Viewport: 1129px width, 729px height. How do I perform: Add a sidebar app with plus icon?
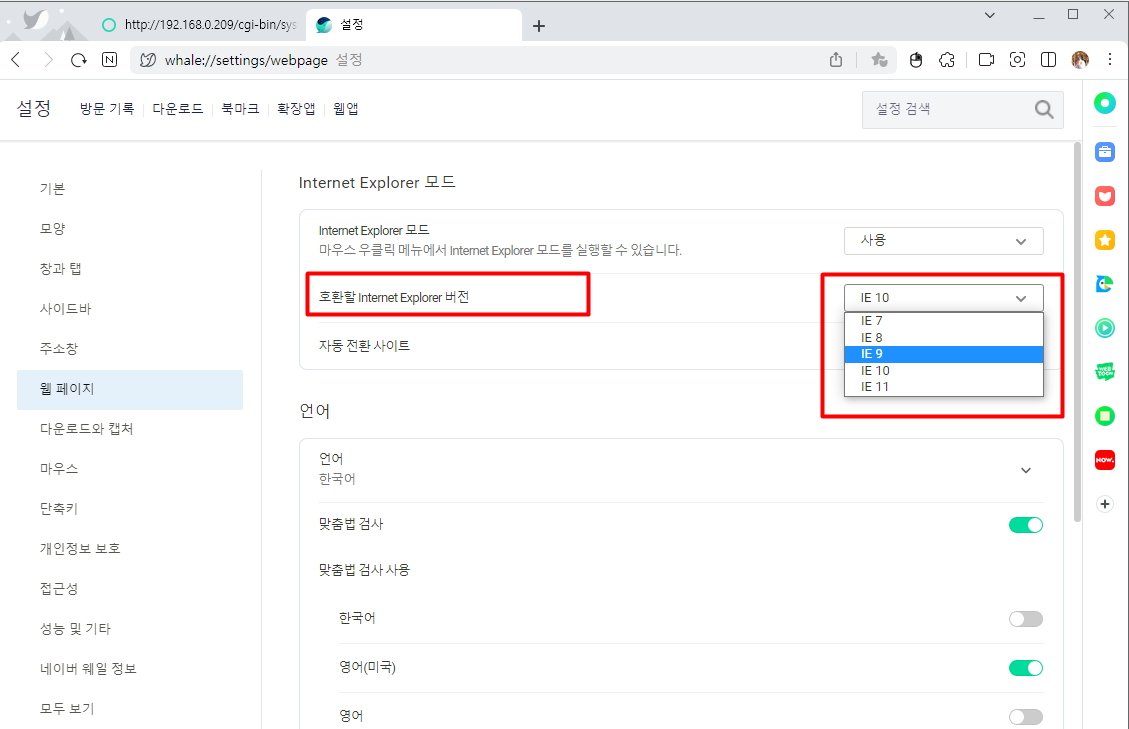pos(1105,504)
